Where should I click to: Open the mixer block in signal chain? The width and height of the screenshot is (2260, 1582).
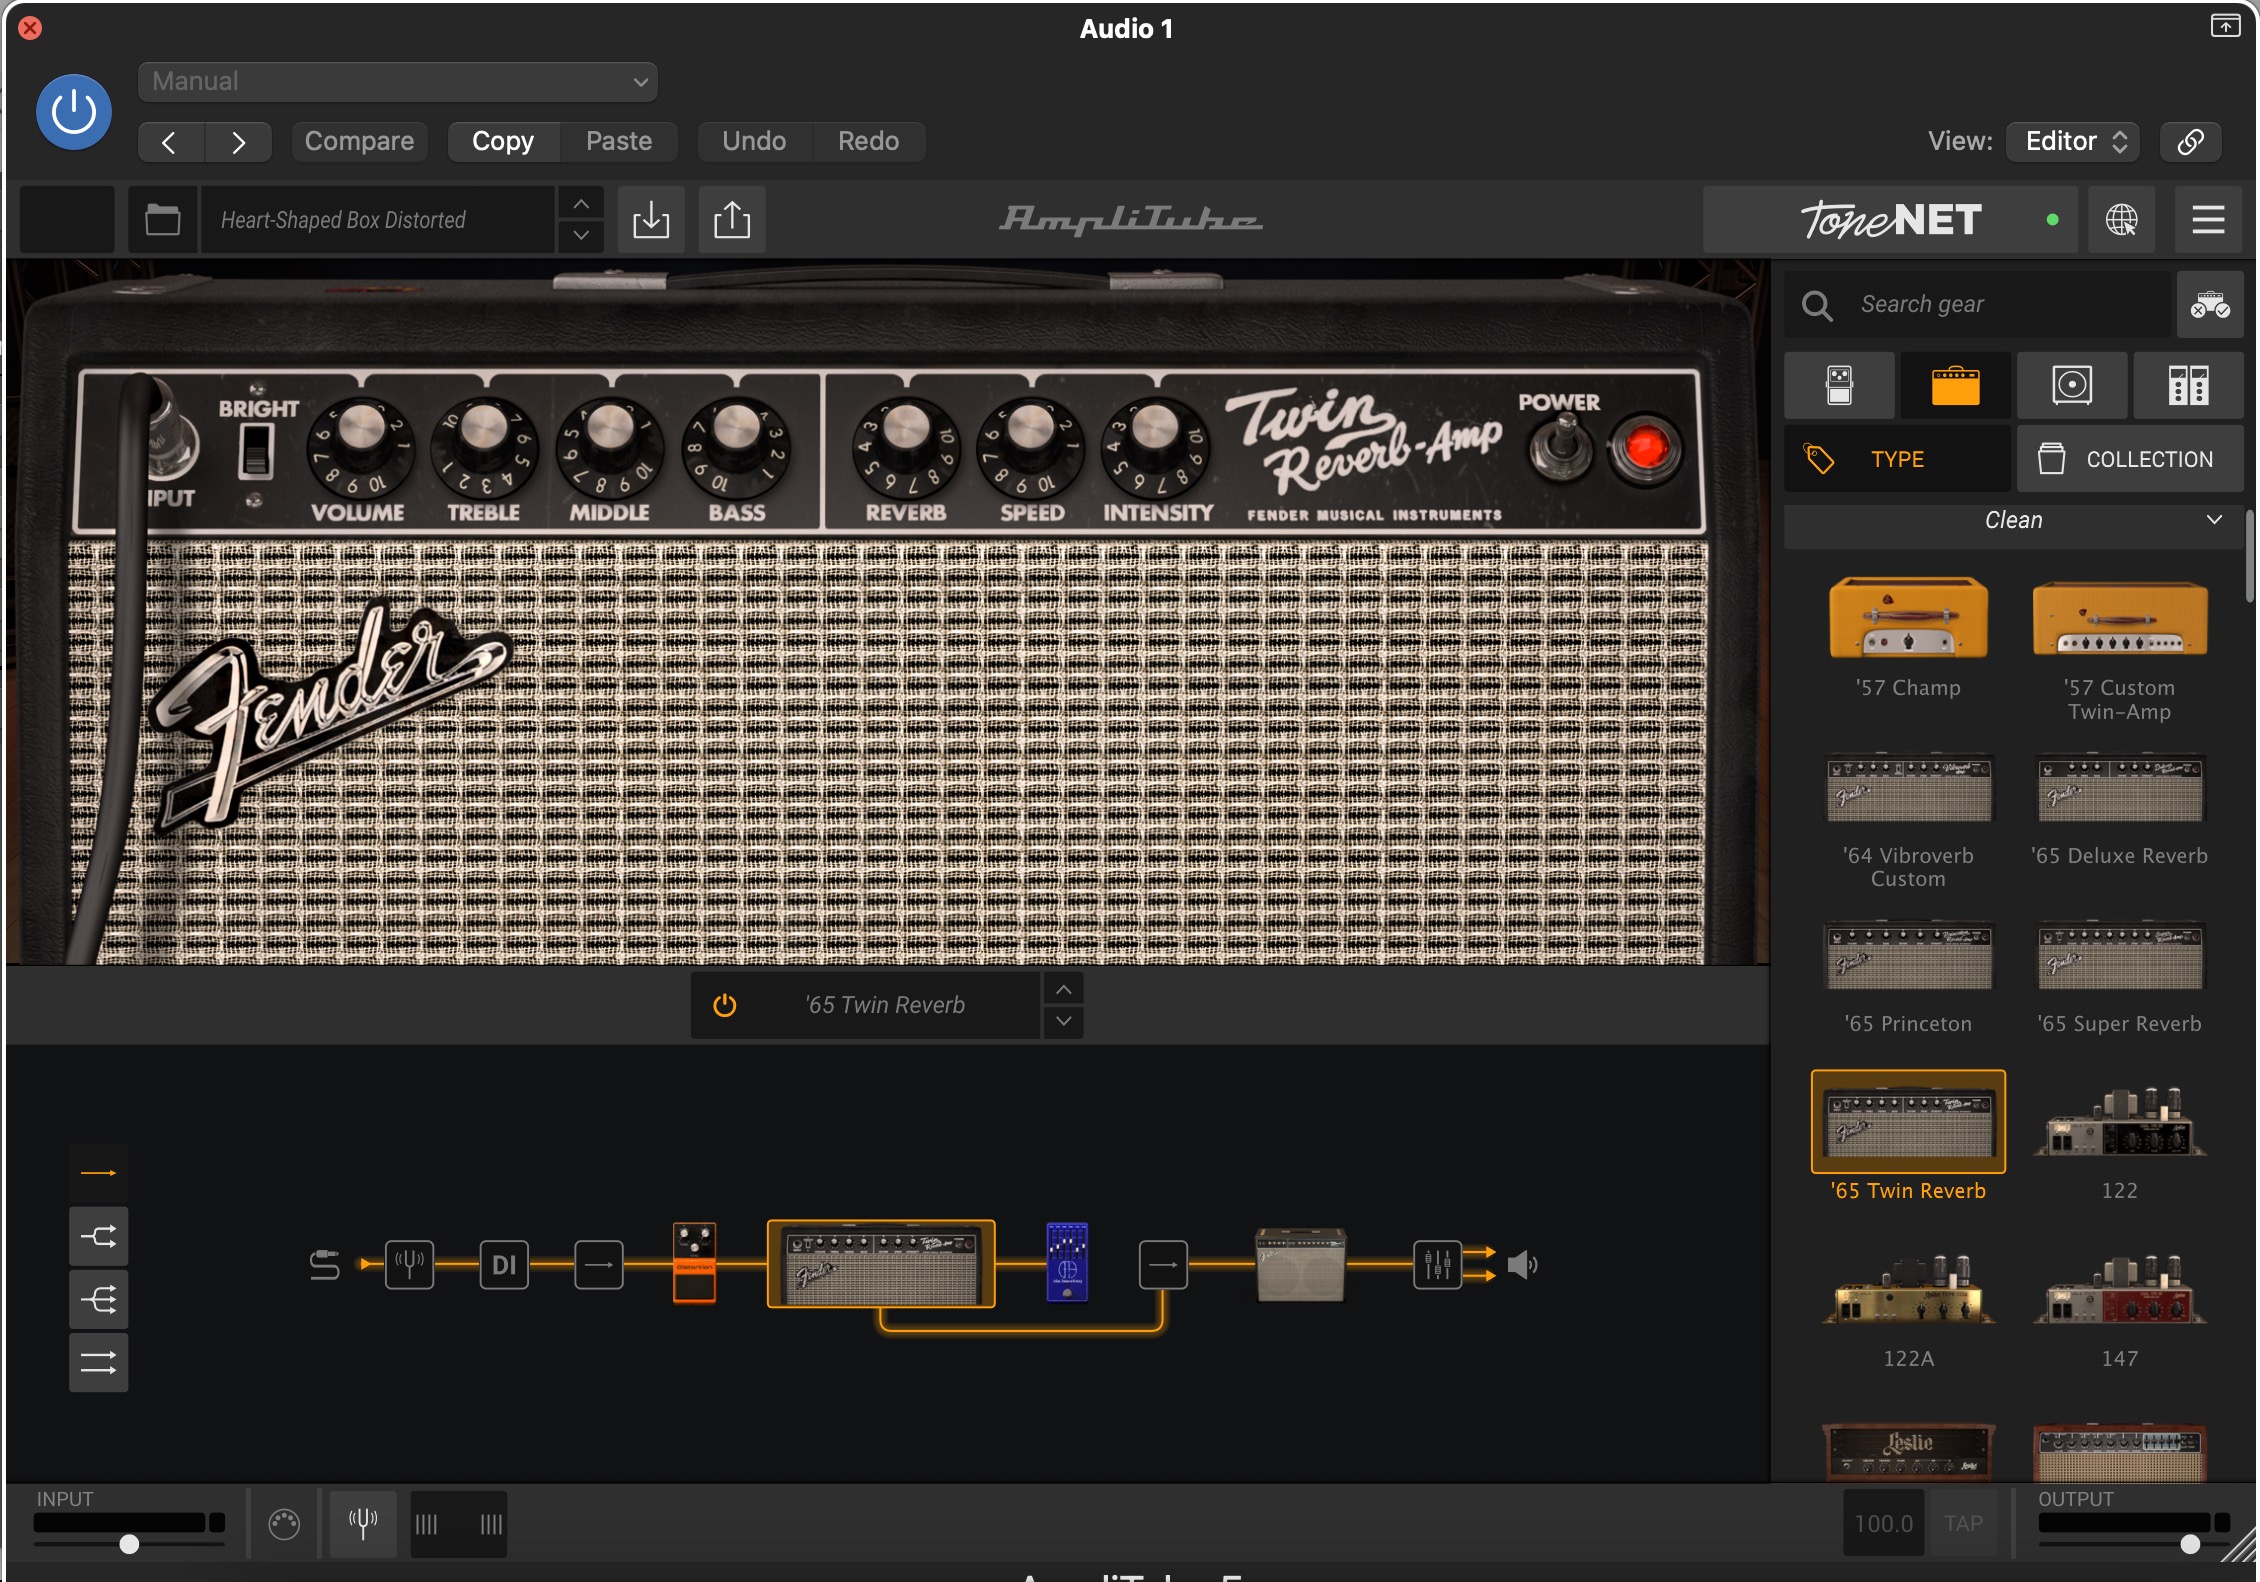(x=1437, y=1265)
